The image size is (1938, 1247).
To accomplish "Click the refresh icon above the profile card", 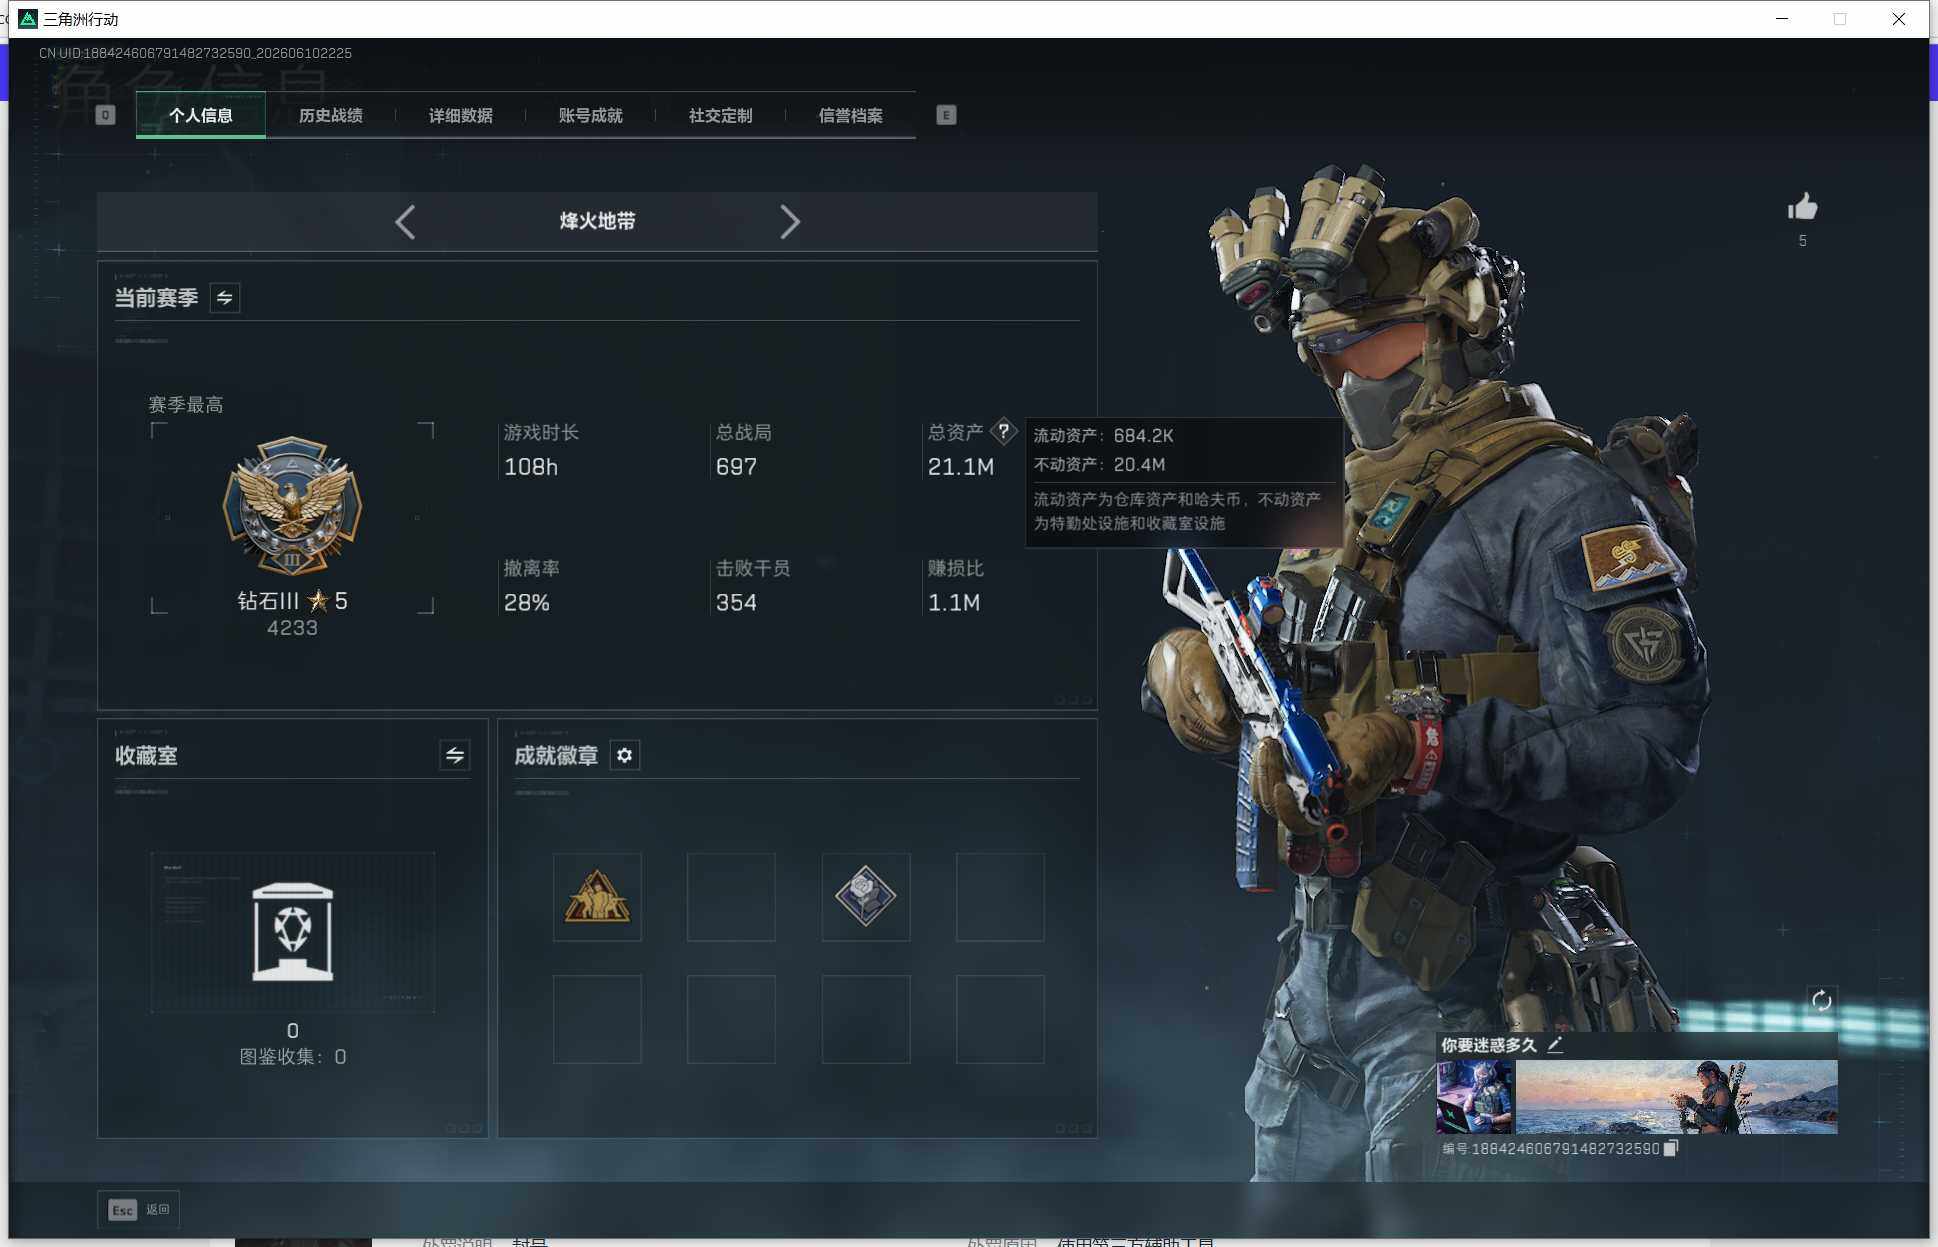I will 1822,1001.
